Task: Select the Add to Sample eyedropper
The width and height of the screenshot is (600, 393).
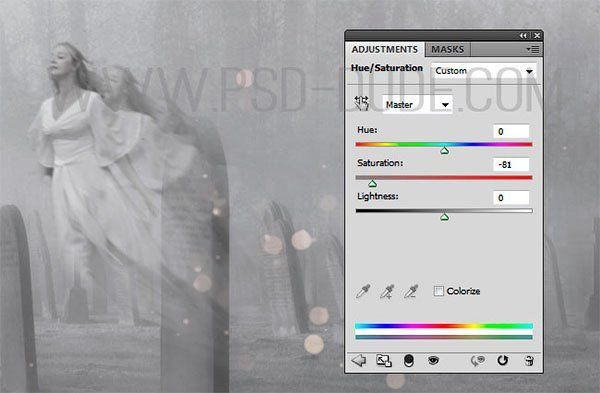Action: click(x=387, y=291)
